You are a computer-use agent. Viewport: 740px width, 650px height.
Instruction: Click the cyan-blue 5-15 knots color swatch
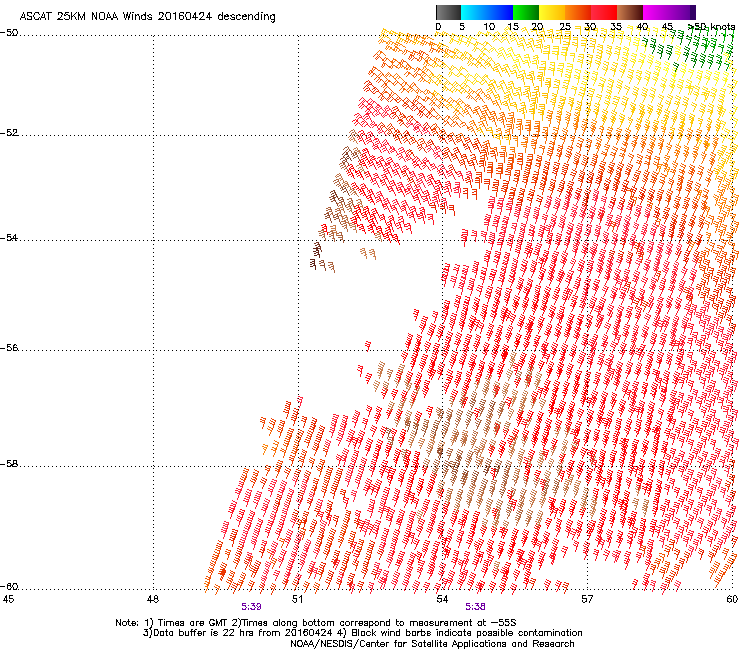coord(486,12)
